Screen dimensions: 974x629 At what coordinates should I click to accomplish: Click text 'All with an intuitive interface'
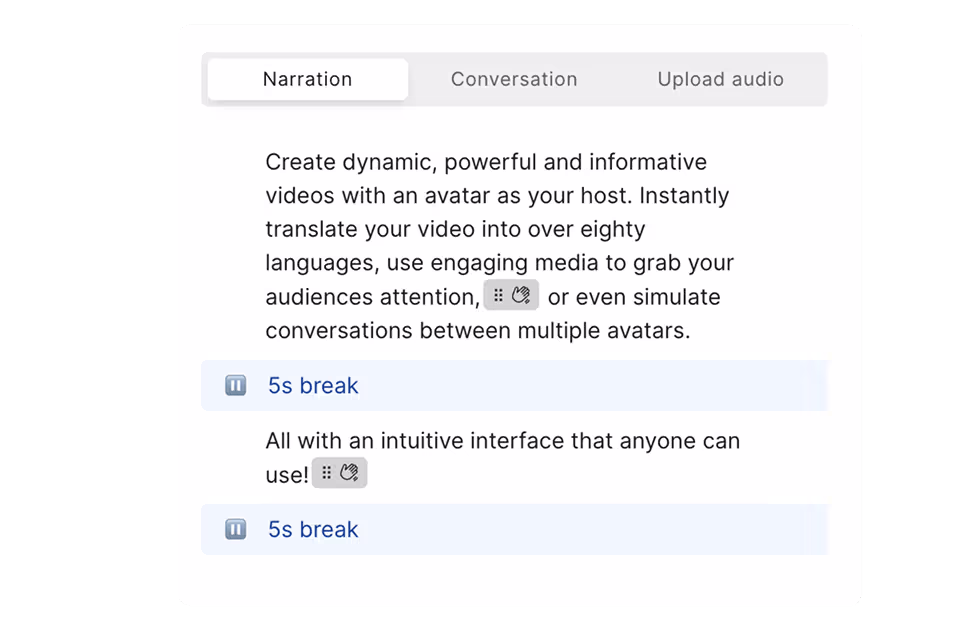415,441
